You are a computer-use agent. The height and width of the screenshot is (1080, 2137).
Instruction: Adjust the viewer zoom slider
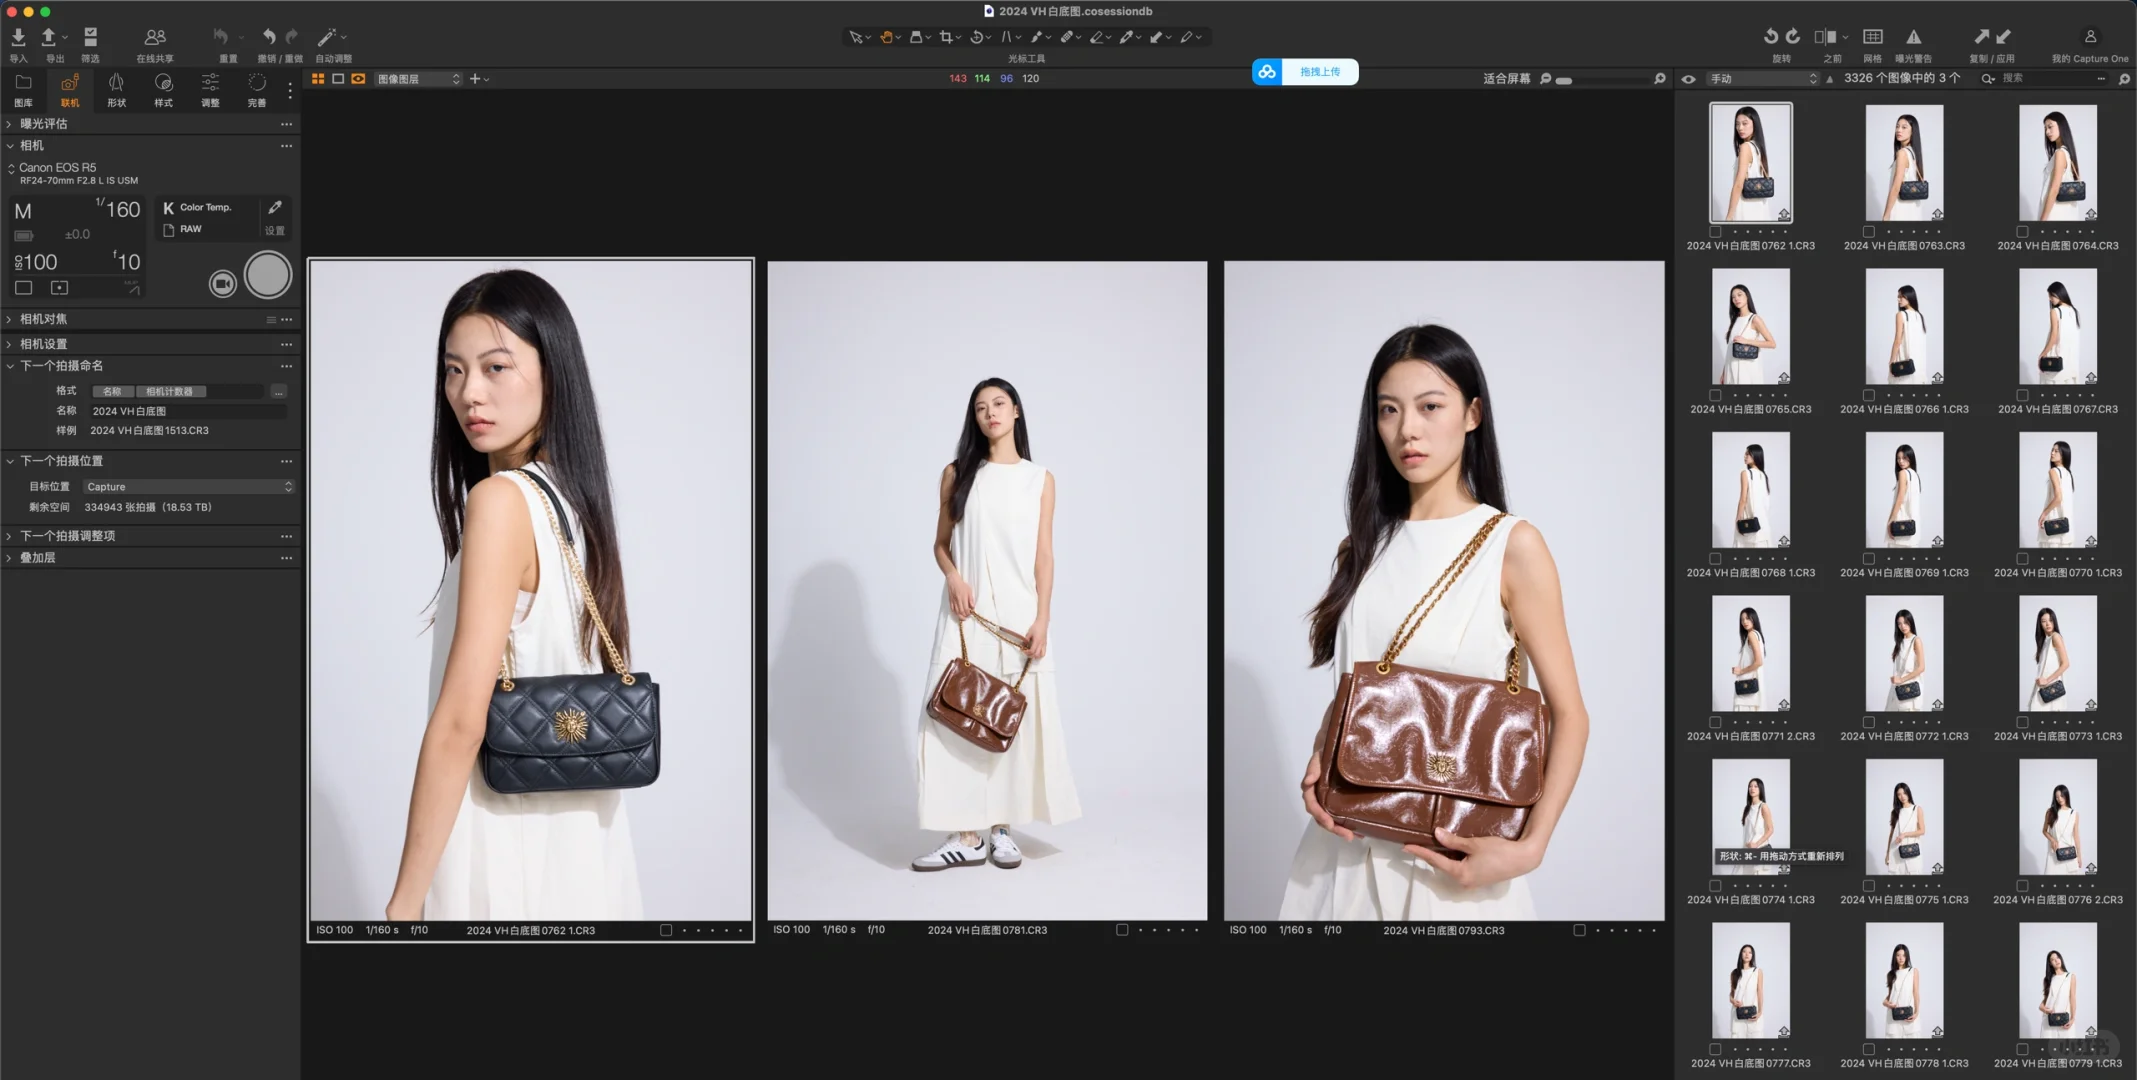1602,80
